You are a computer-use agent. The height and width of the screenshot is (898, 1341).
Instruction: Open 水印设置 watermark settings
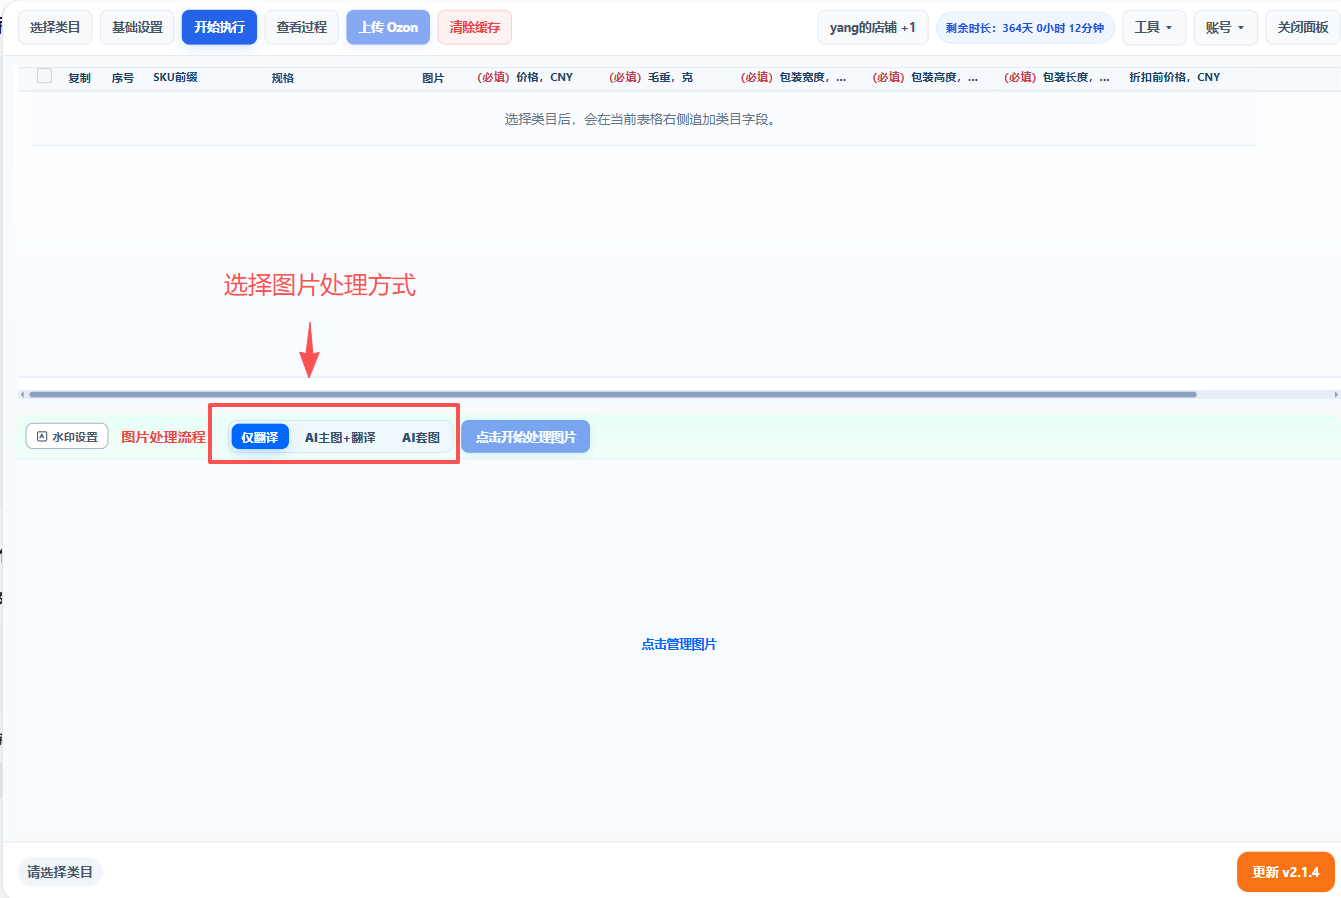[x=67, y=436]
